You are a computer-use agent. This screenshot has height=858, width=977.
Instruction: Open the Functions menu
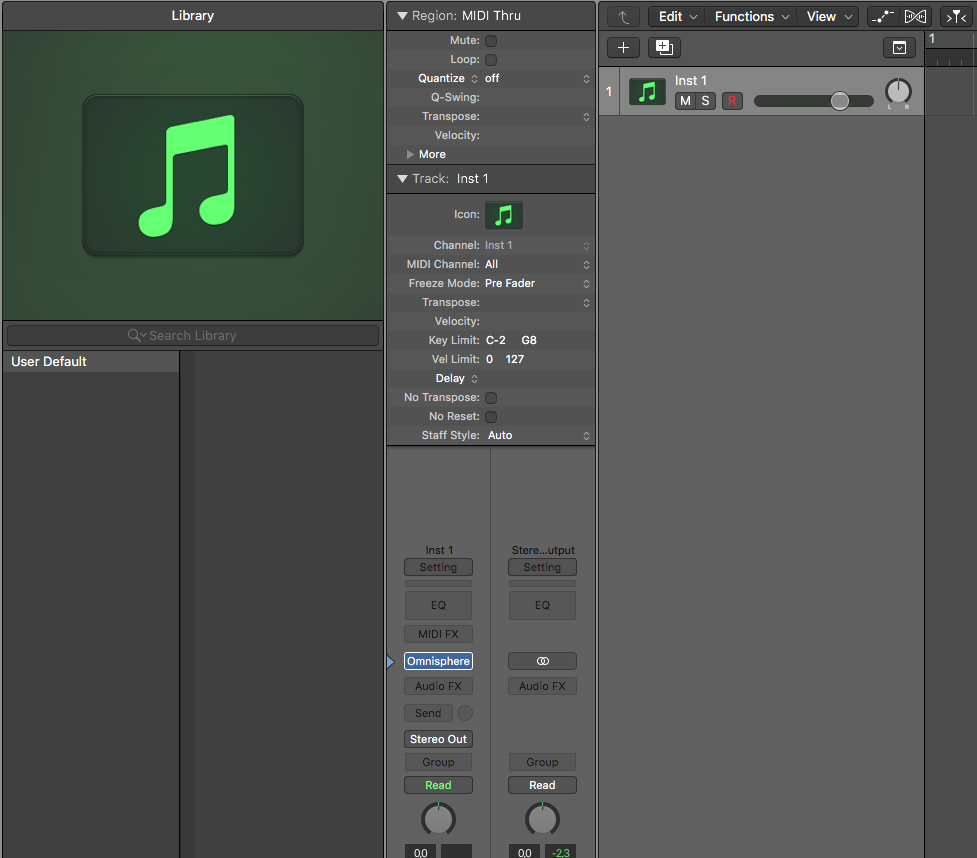coord(751,17)
